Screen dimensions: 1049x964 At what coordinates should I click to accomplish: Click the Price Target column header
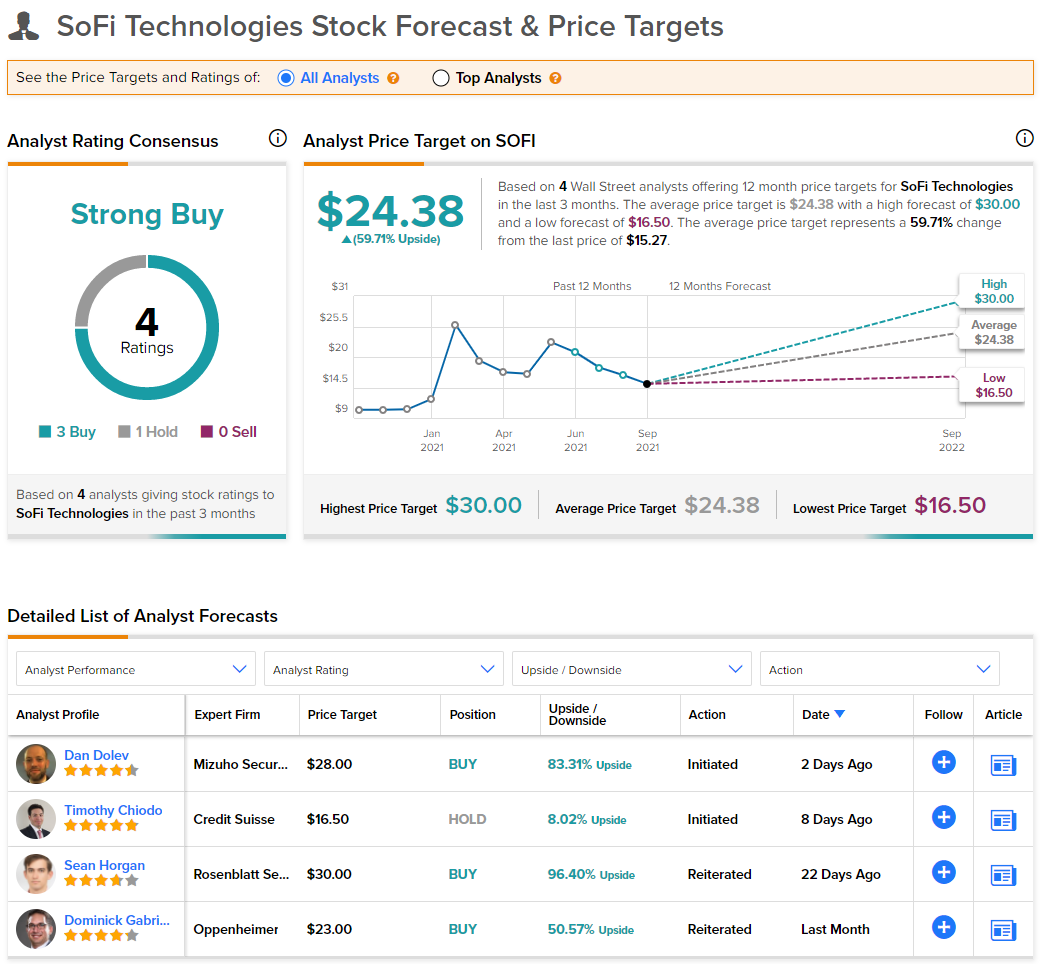click(342, 714)
